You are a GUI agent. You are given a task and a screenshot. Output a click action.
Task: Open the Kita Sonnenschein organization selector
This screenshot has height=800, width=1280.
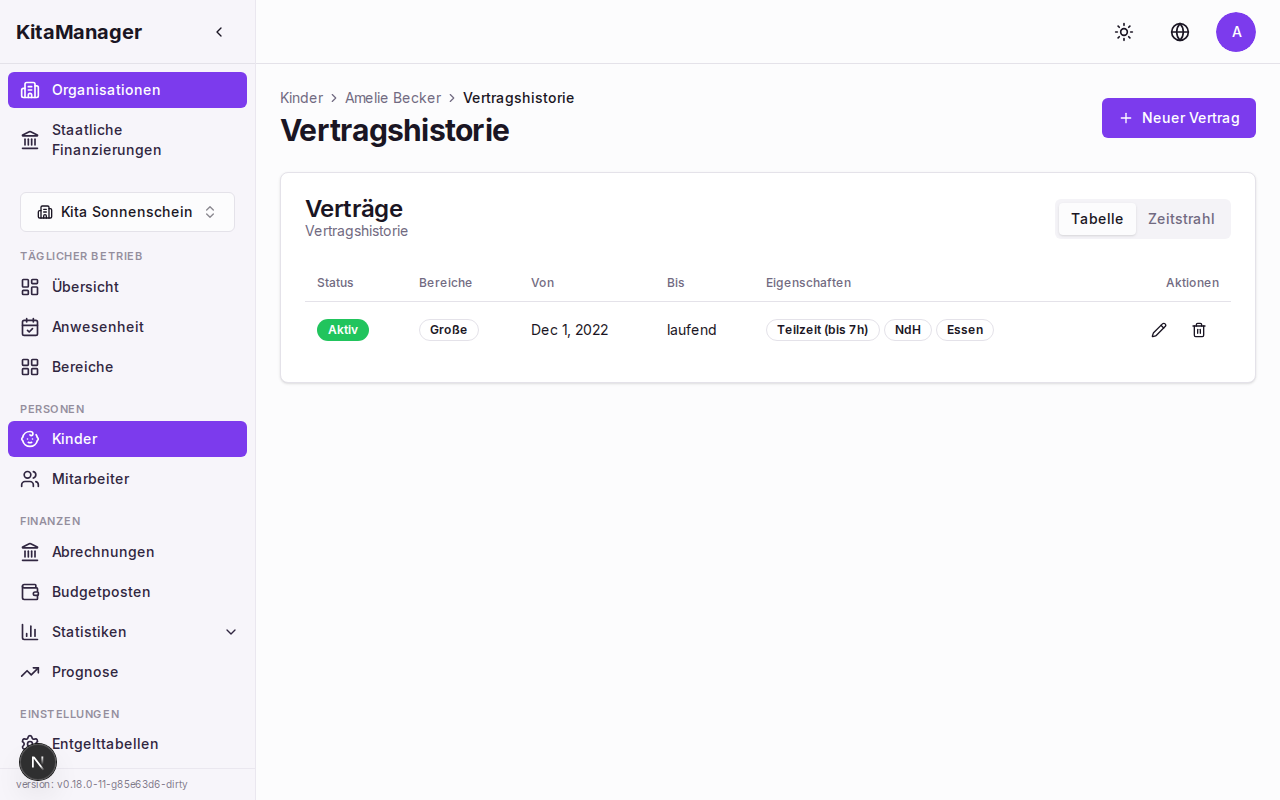tap(127, 212)
